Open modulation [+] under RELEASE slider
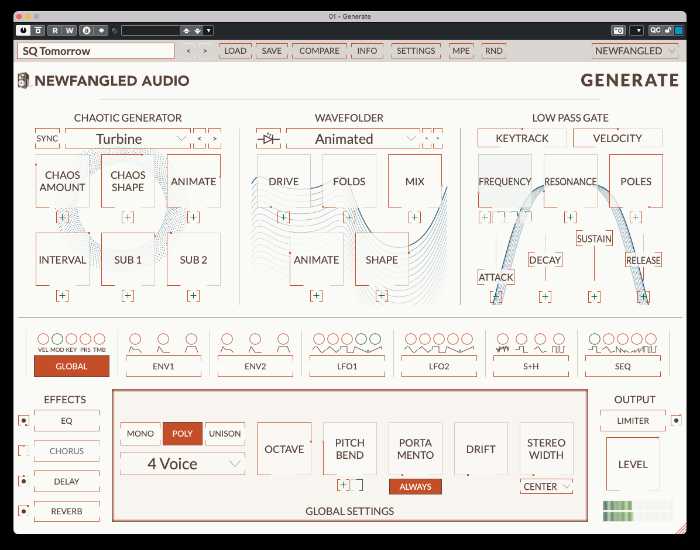Image resolution: width=700 pixels, height=550 pixels. pyautogui.click(x=643, y=296)
